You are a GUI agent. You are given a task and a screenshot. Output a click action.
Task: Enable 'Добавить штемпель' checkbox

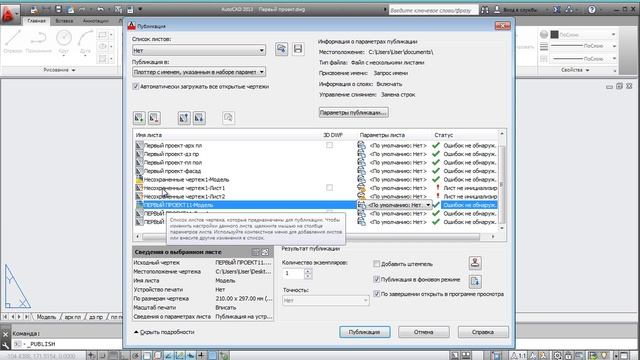tap(376, 264)
